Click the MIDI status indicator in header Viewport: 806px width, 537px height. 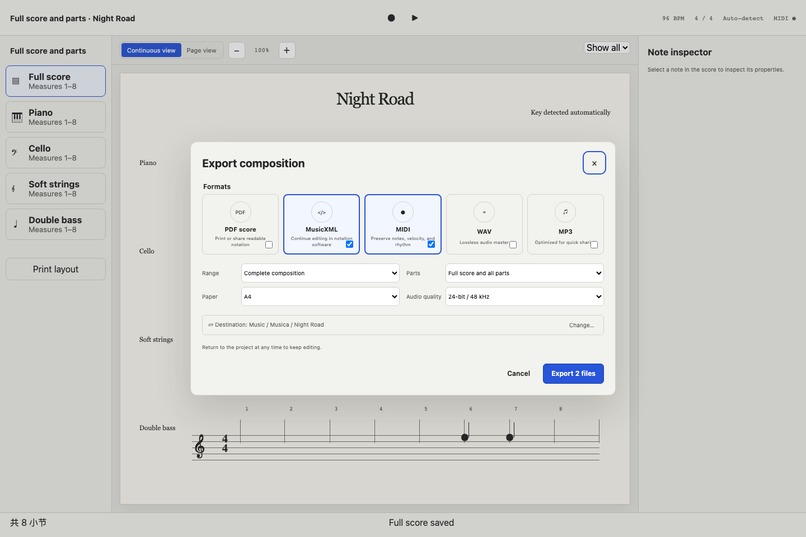(784, 18)
